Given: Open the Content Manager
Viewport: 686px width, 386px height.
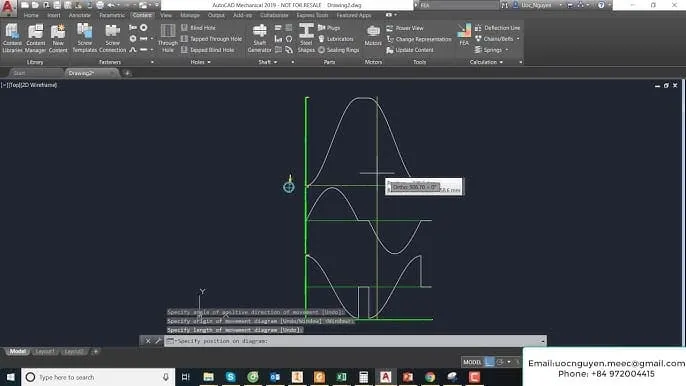Looking at the screenshot, I should tap(35, 39).
